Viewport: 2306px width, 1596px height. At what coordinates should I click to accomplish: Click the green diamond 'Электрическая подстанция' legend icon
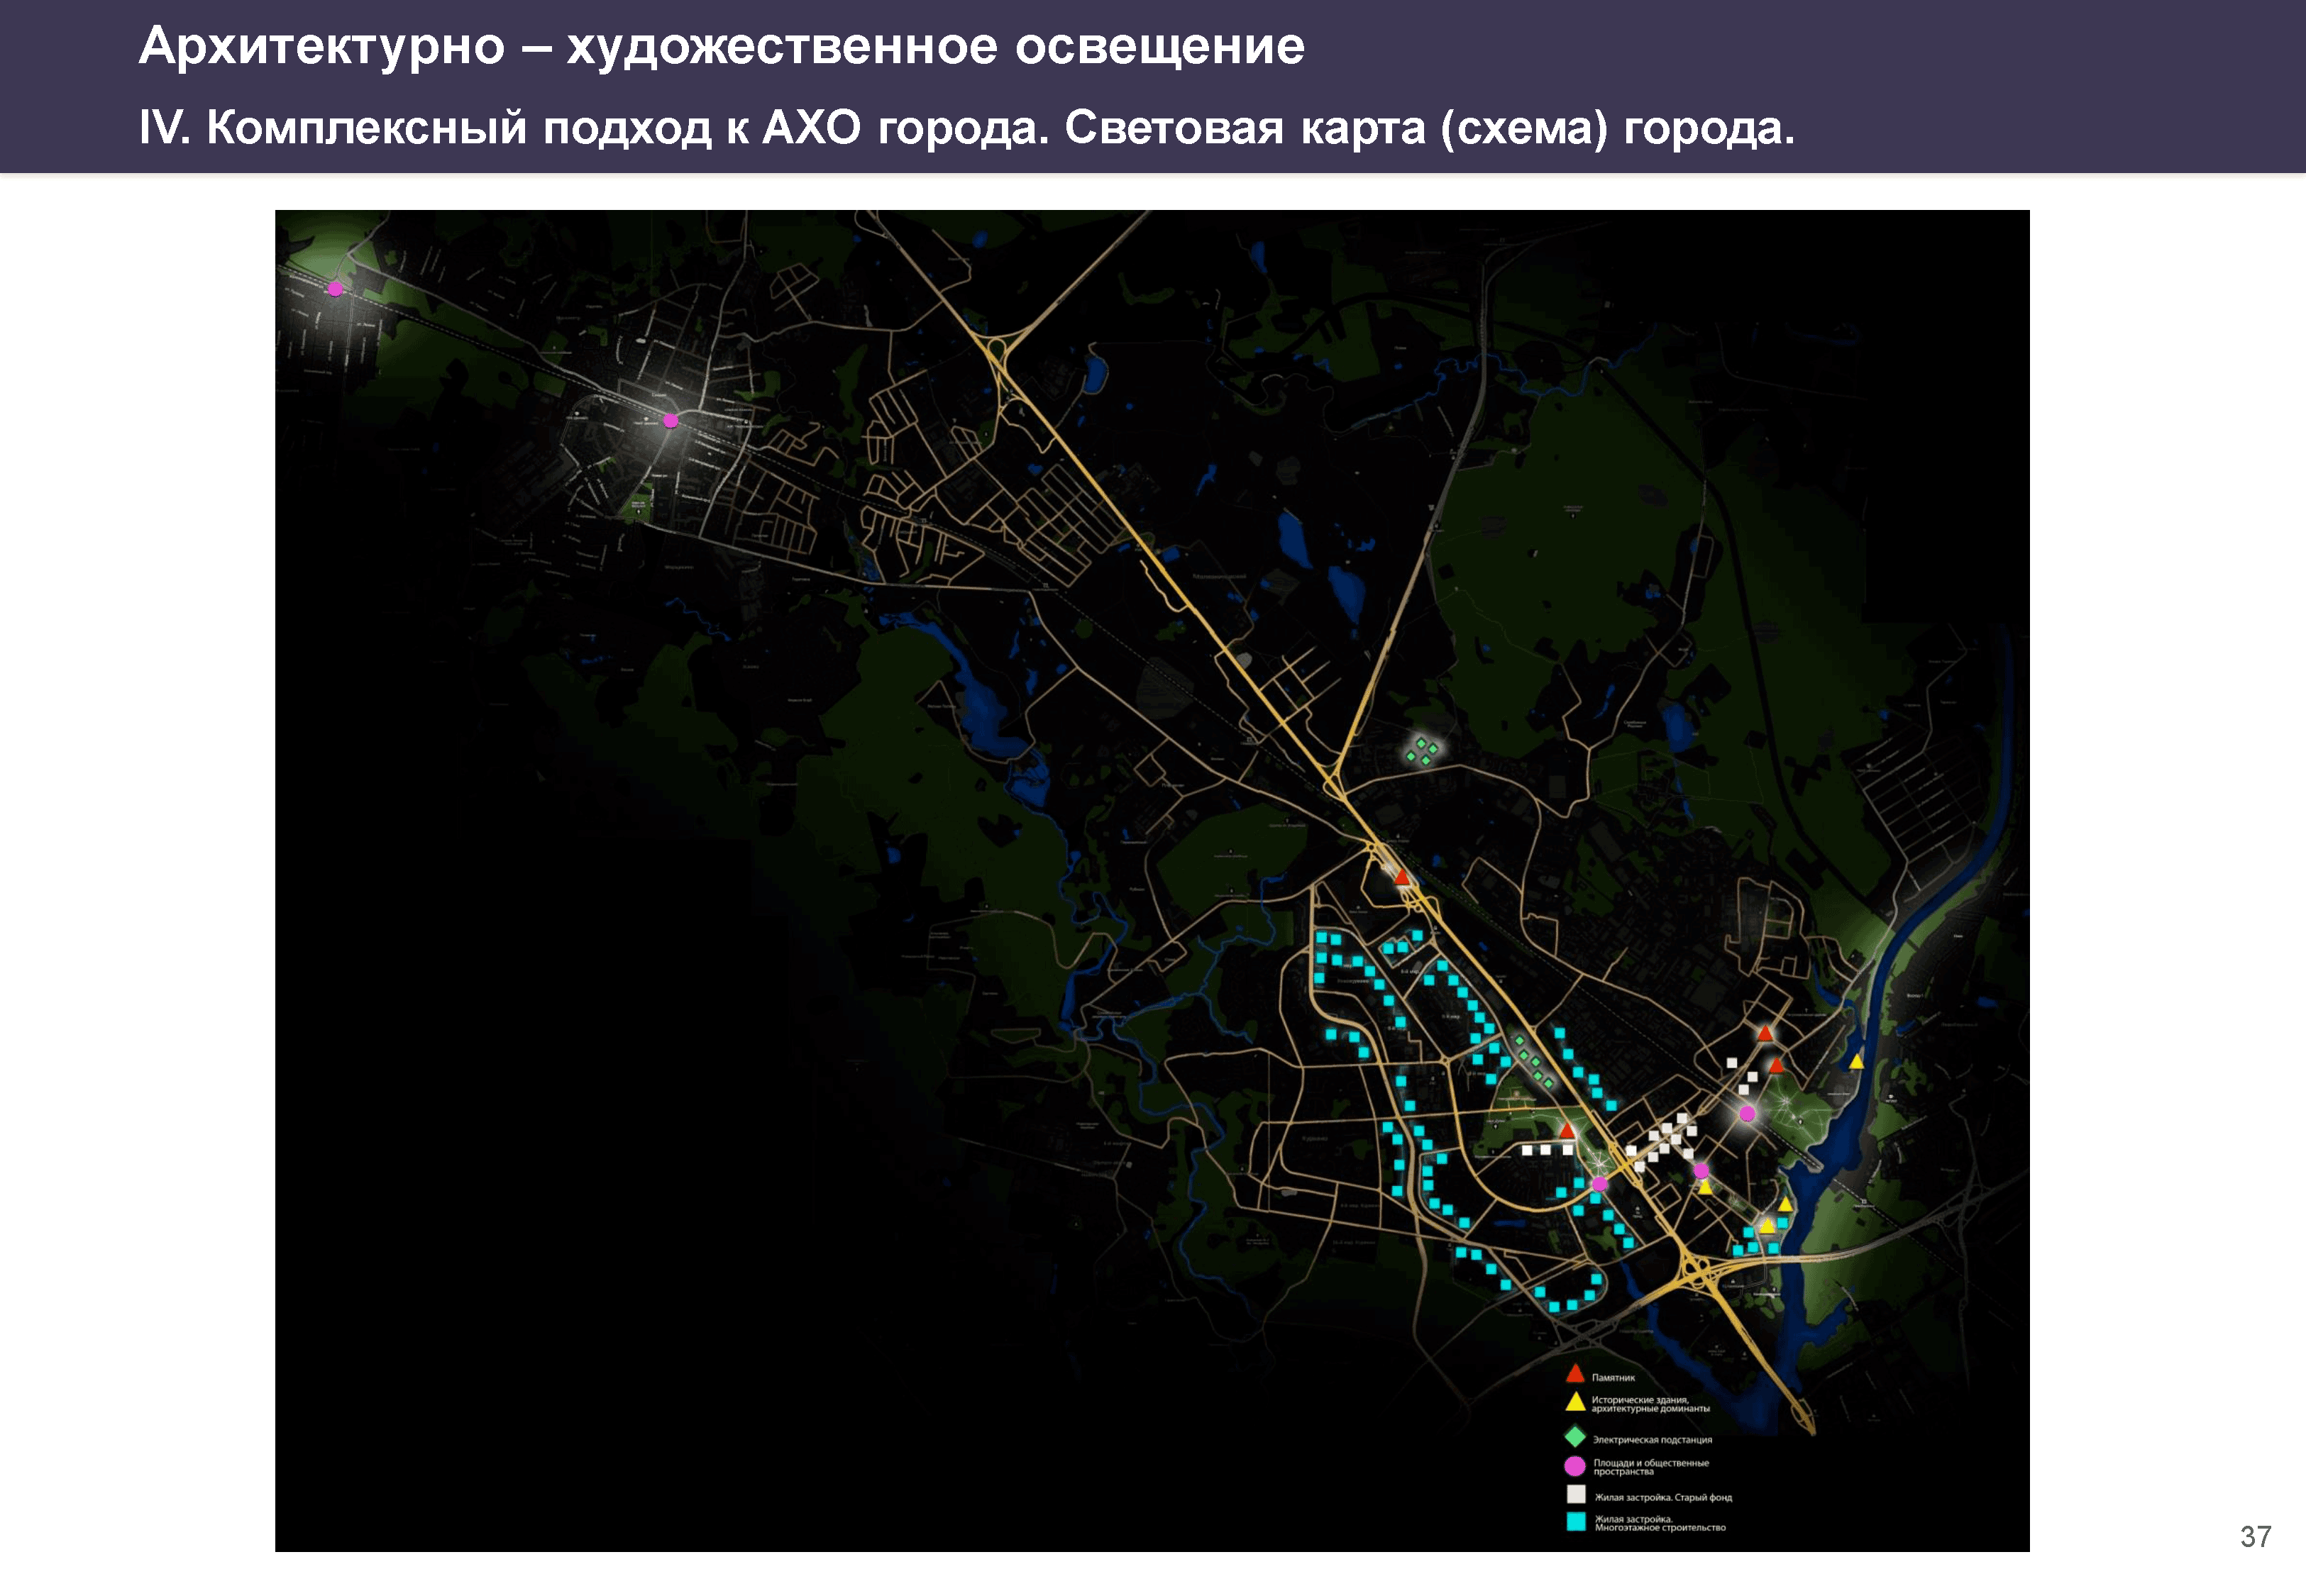point(1575,1437)
